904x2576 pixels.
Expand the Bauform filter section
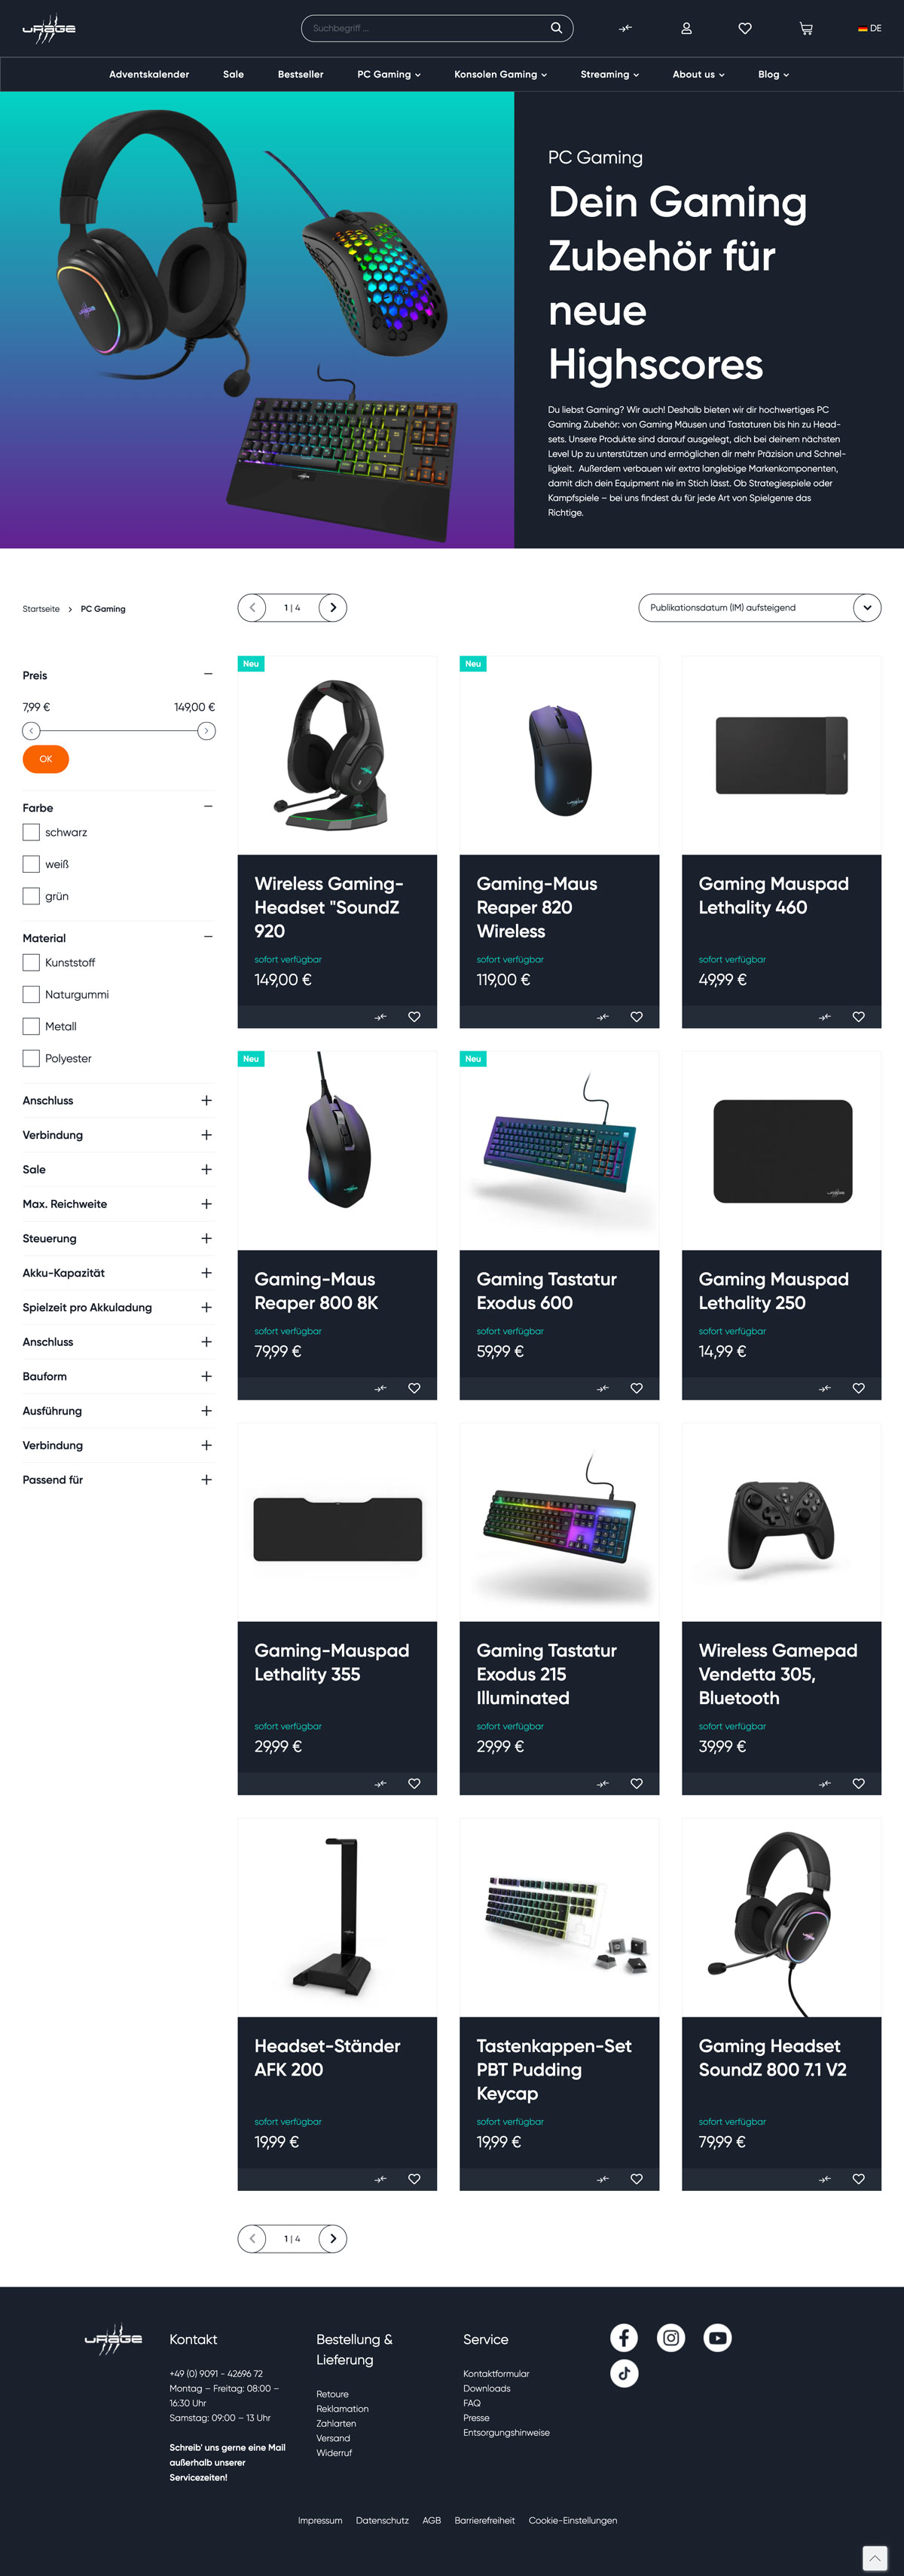118,1376
